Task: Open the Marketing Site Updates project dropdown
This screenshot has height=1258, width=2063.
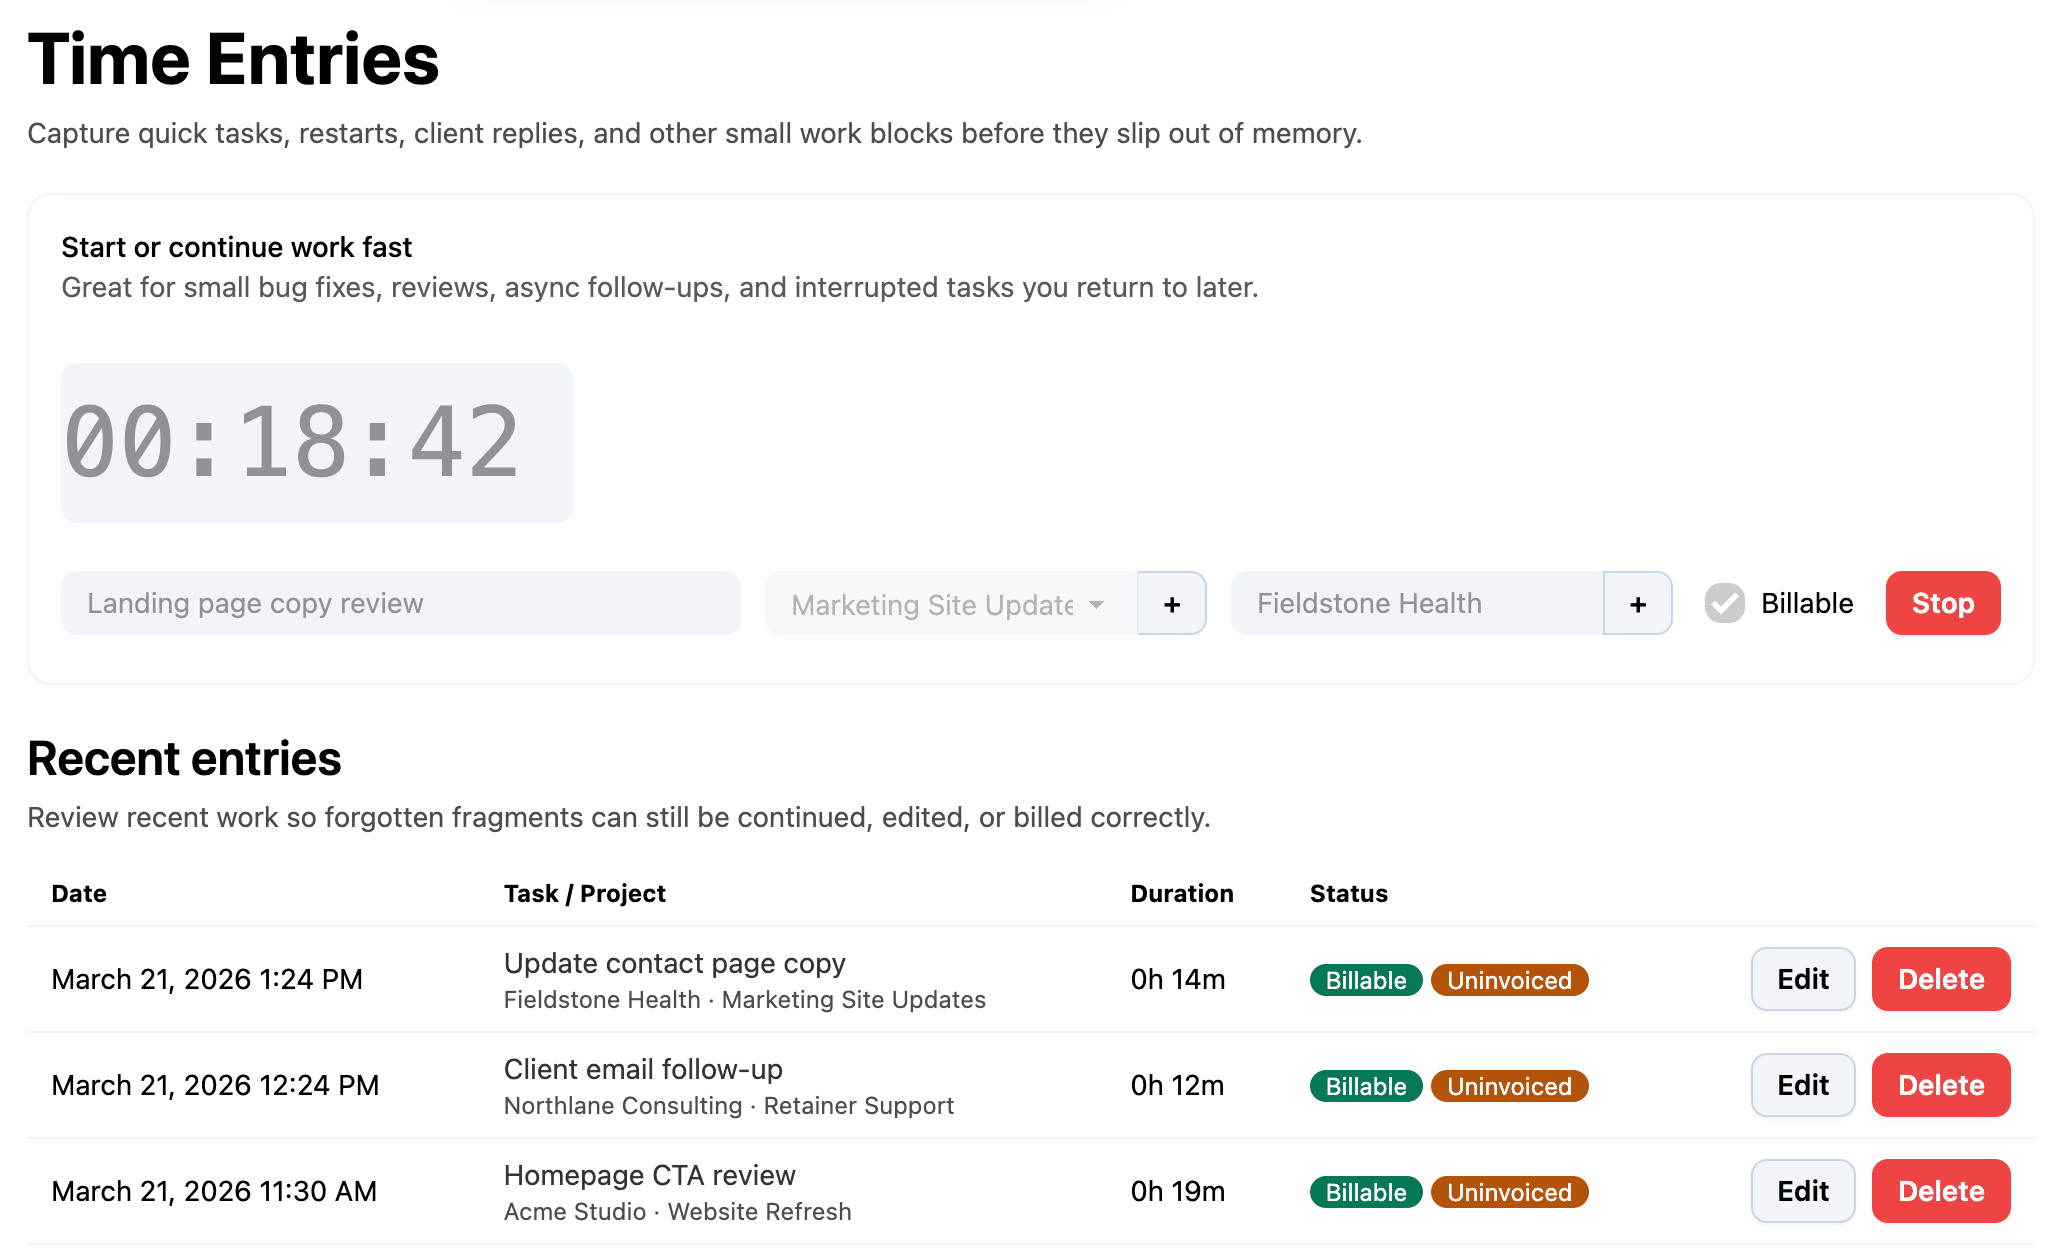Action: pos(945,603)
